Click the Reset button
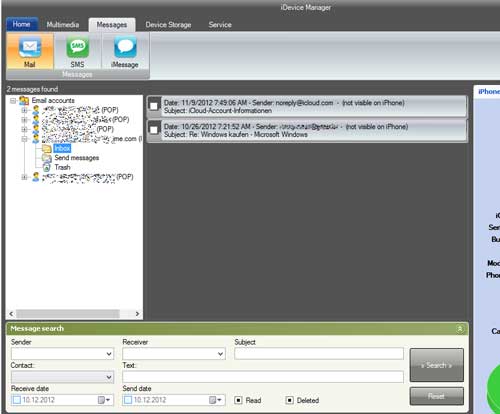This screenshot has height=414, width=500. [436, 396]
